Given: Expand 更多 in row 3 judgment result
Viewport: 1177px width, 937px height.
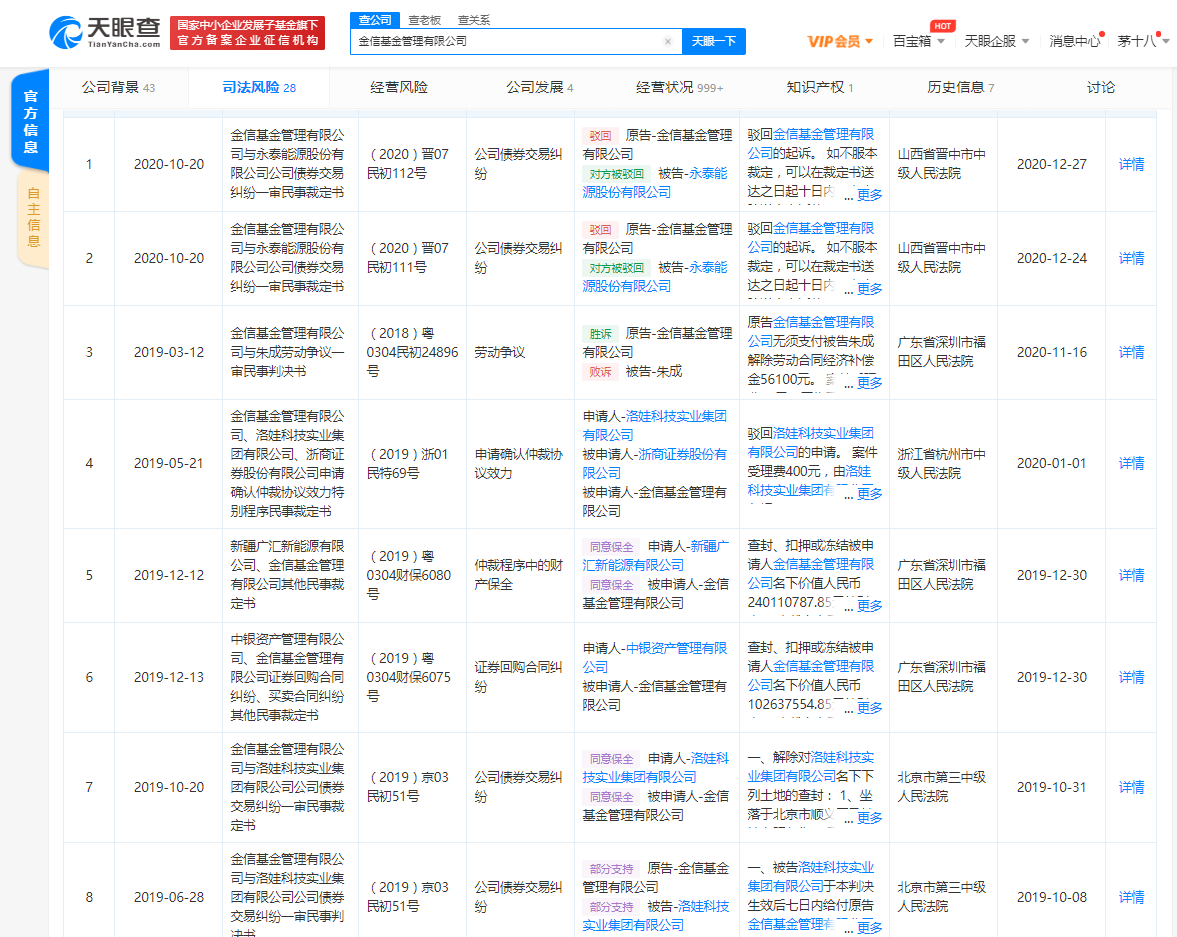Looking at the screenshot, I should tap(869, 382).
